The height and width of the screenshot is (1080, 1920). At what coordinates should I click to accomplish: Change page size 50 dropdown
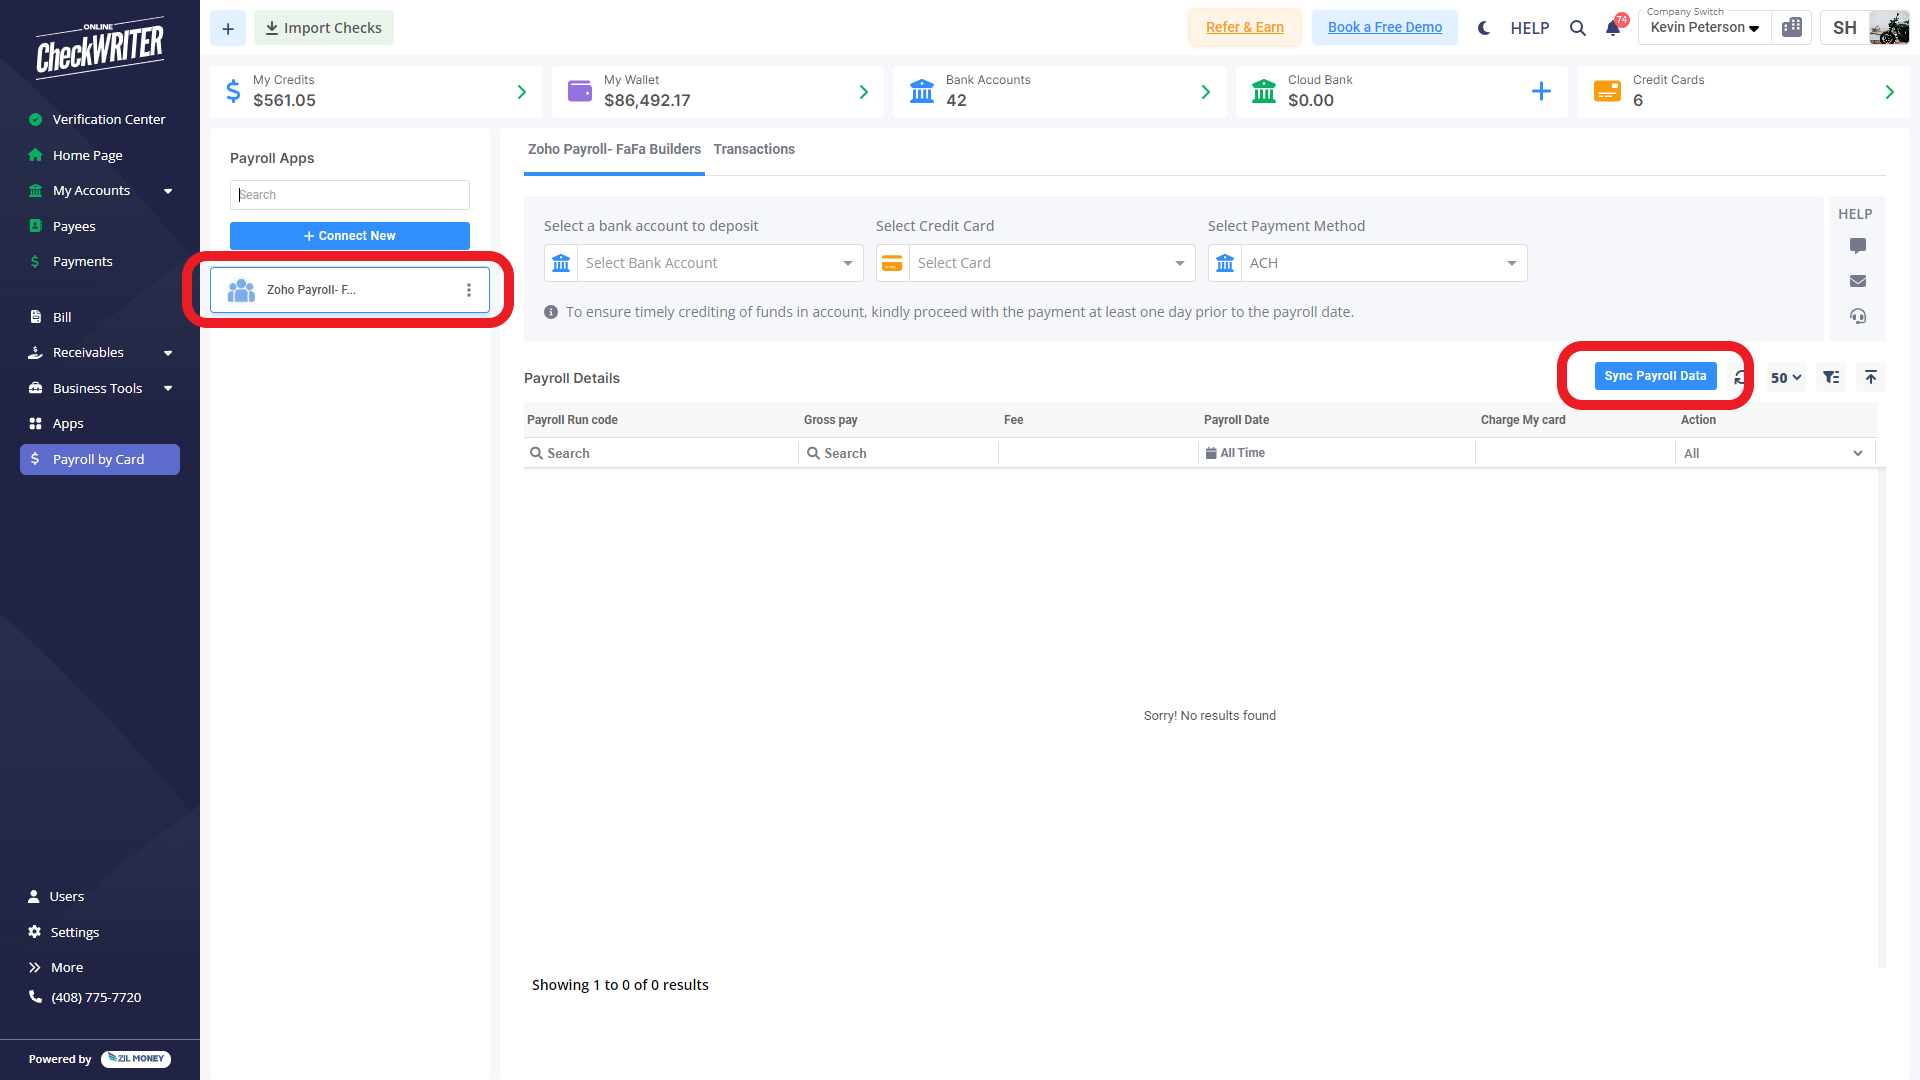point(1786,378)
